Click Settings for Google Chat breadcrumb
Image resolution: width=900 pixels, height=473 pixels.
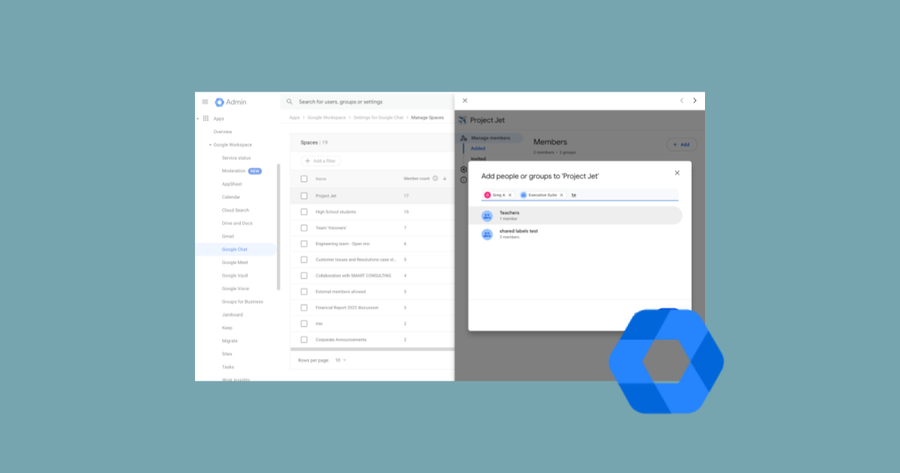(x=378, y=118)
